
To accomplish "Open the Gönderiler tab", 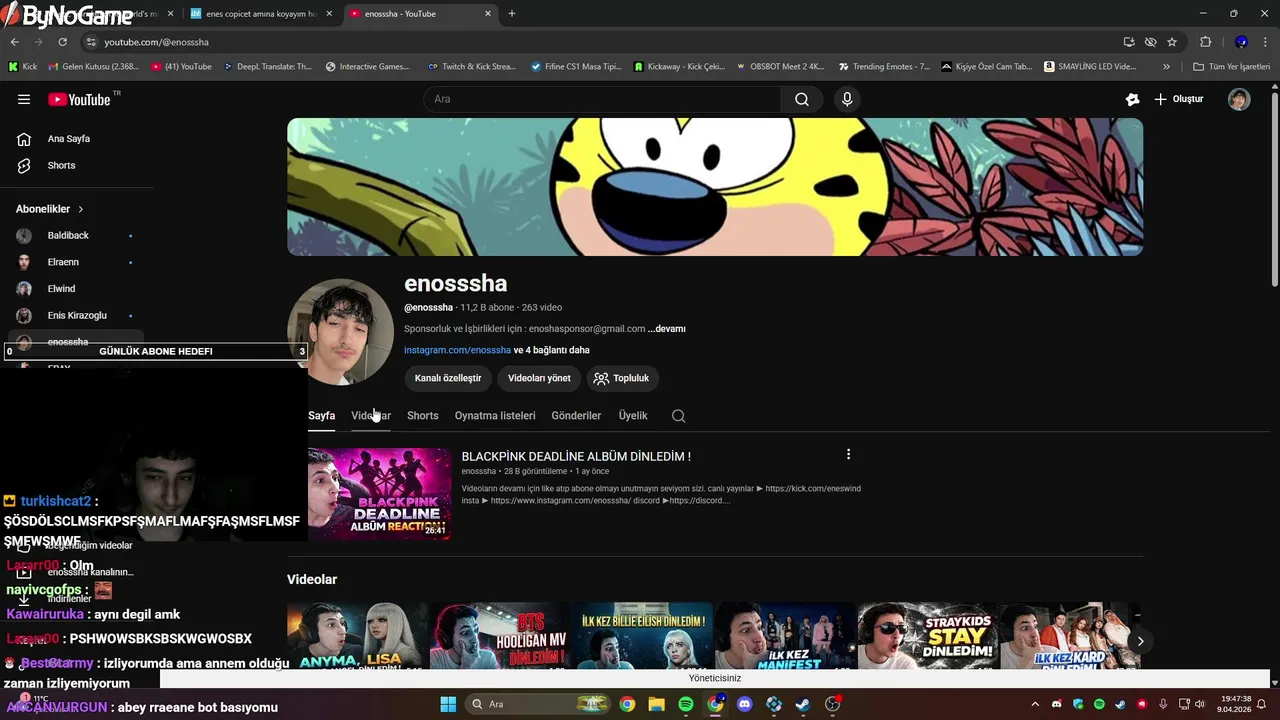I will click(576, 416).
